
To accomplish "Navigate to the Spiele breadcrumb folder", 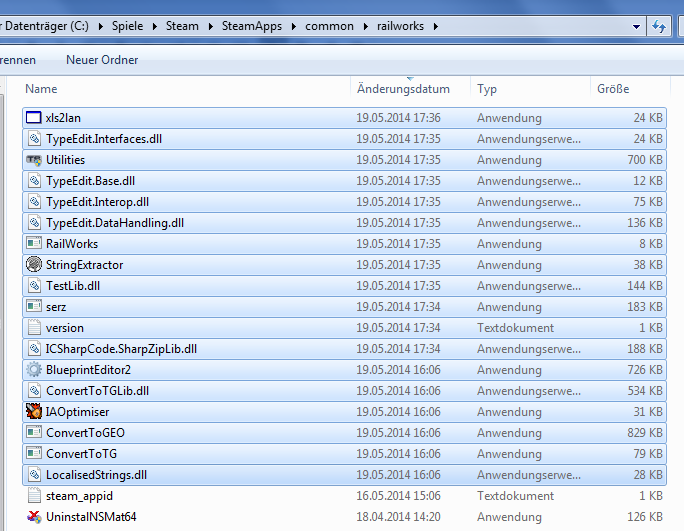I will 127,26.
